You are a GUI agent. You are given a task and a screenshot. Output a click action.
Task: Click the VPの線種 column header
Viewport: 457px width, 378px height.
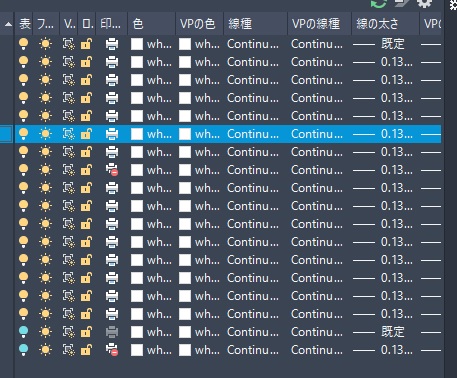316,24
